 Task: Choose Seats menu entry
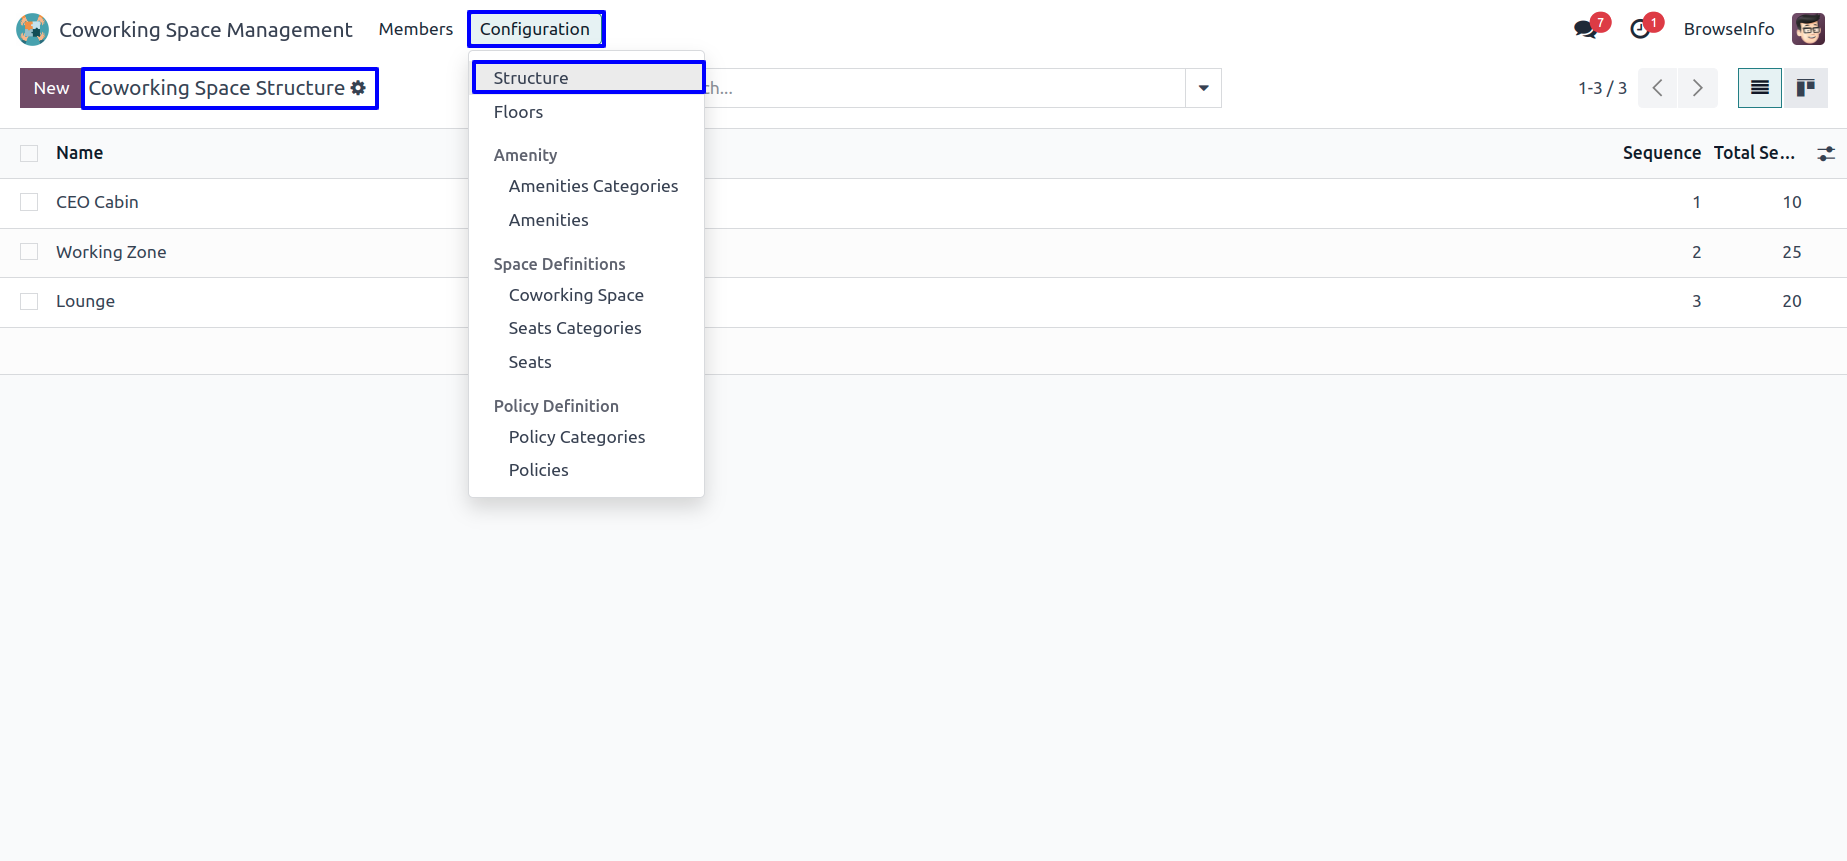(587, 362)
